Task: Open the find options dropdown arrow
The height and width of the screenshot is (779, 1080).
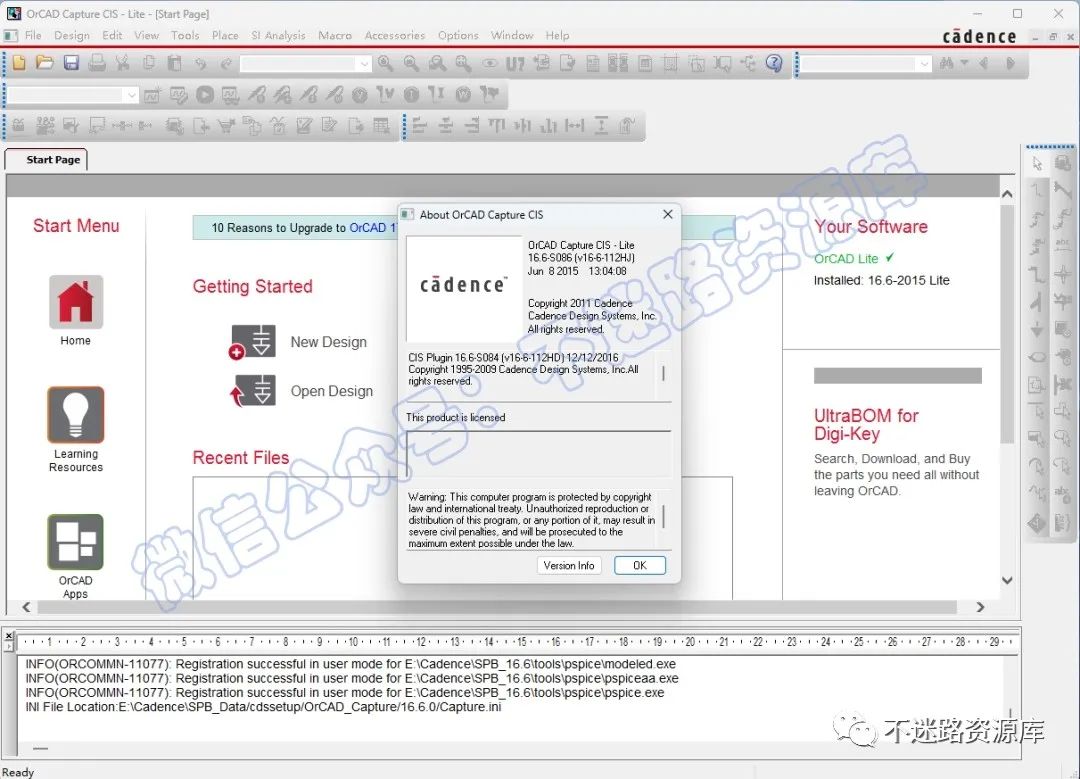Action: click(x=964, y=63)
